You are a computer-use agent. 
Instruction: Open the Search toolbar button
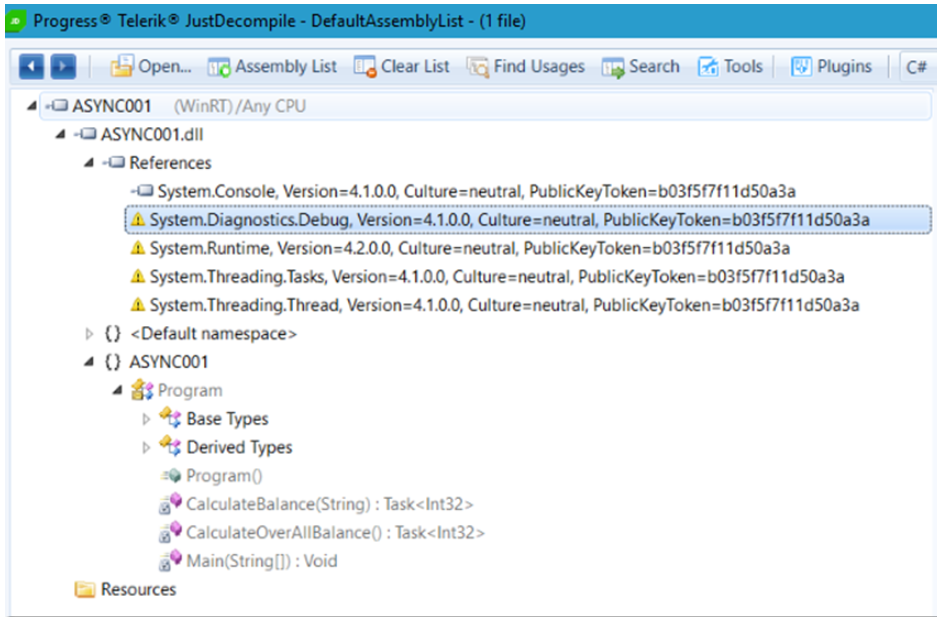(640, 67)
